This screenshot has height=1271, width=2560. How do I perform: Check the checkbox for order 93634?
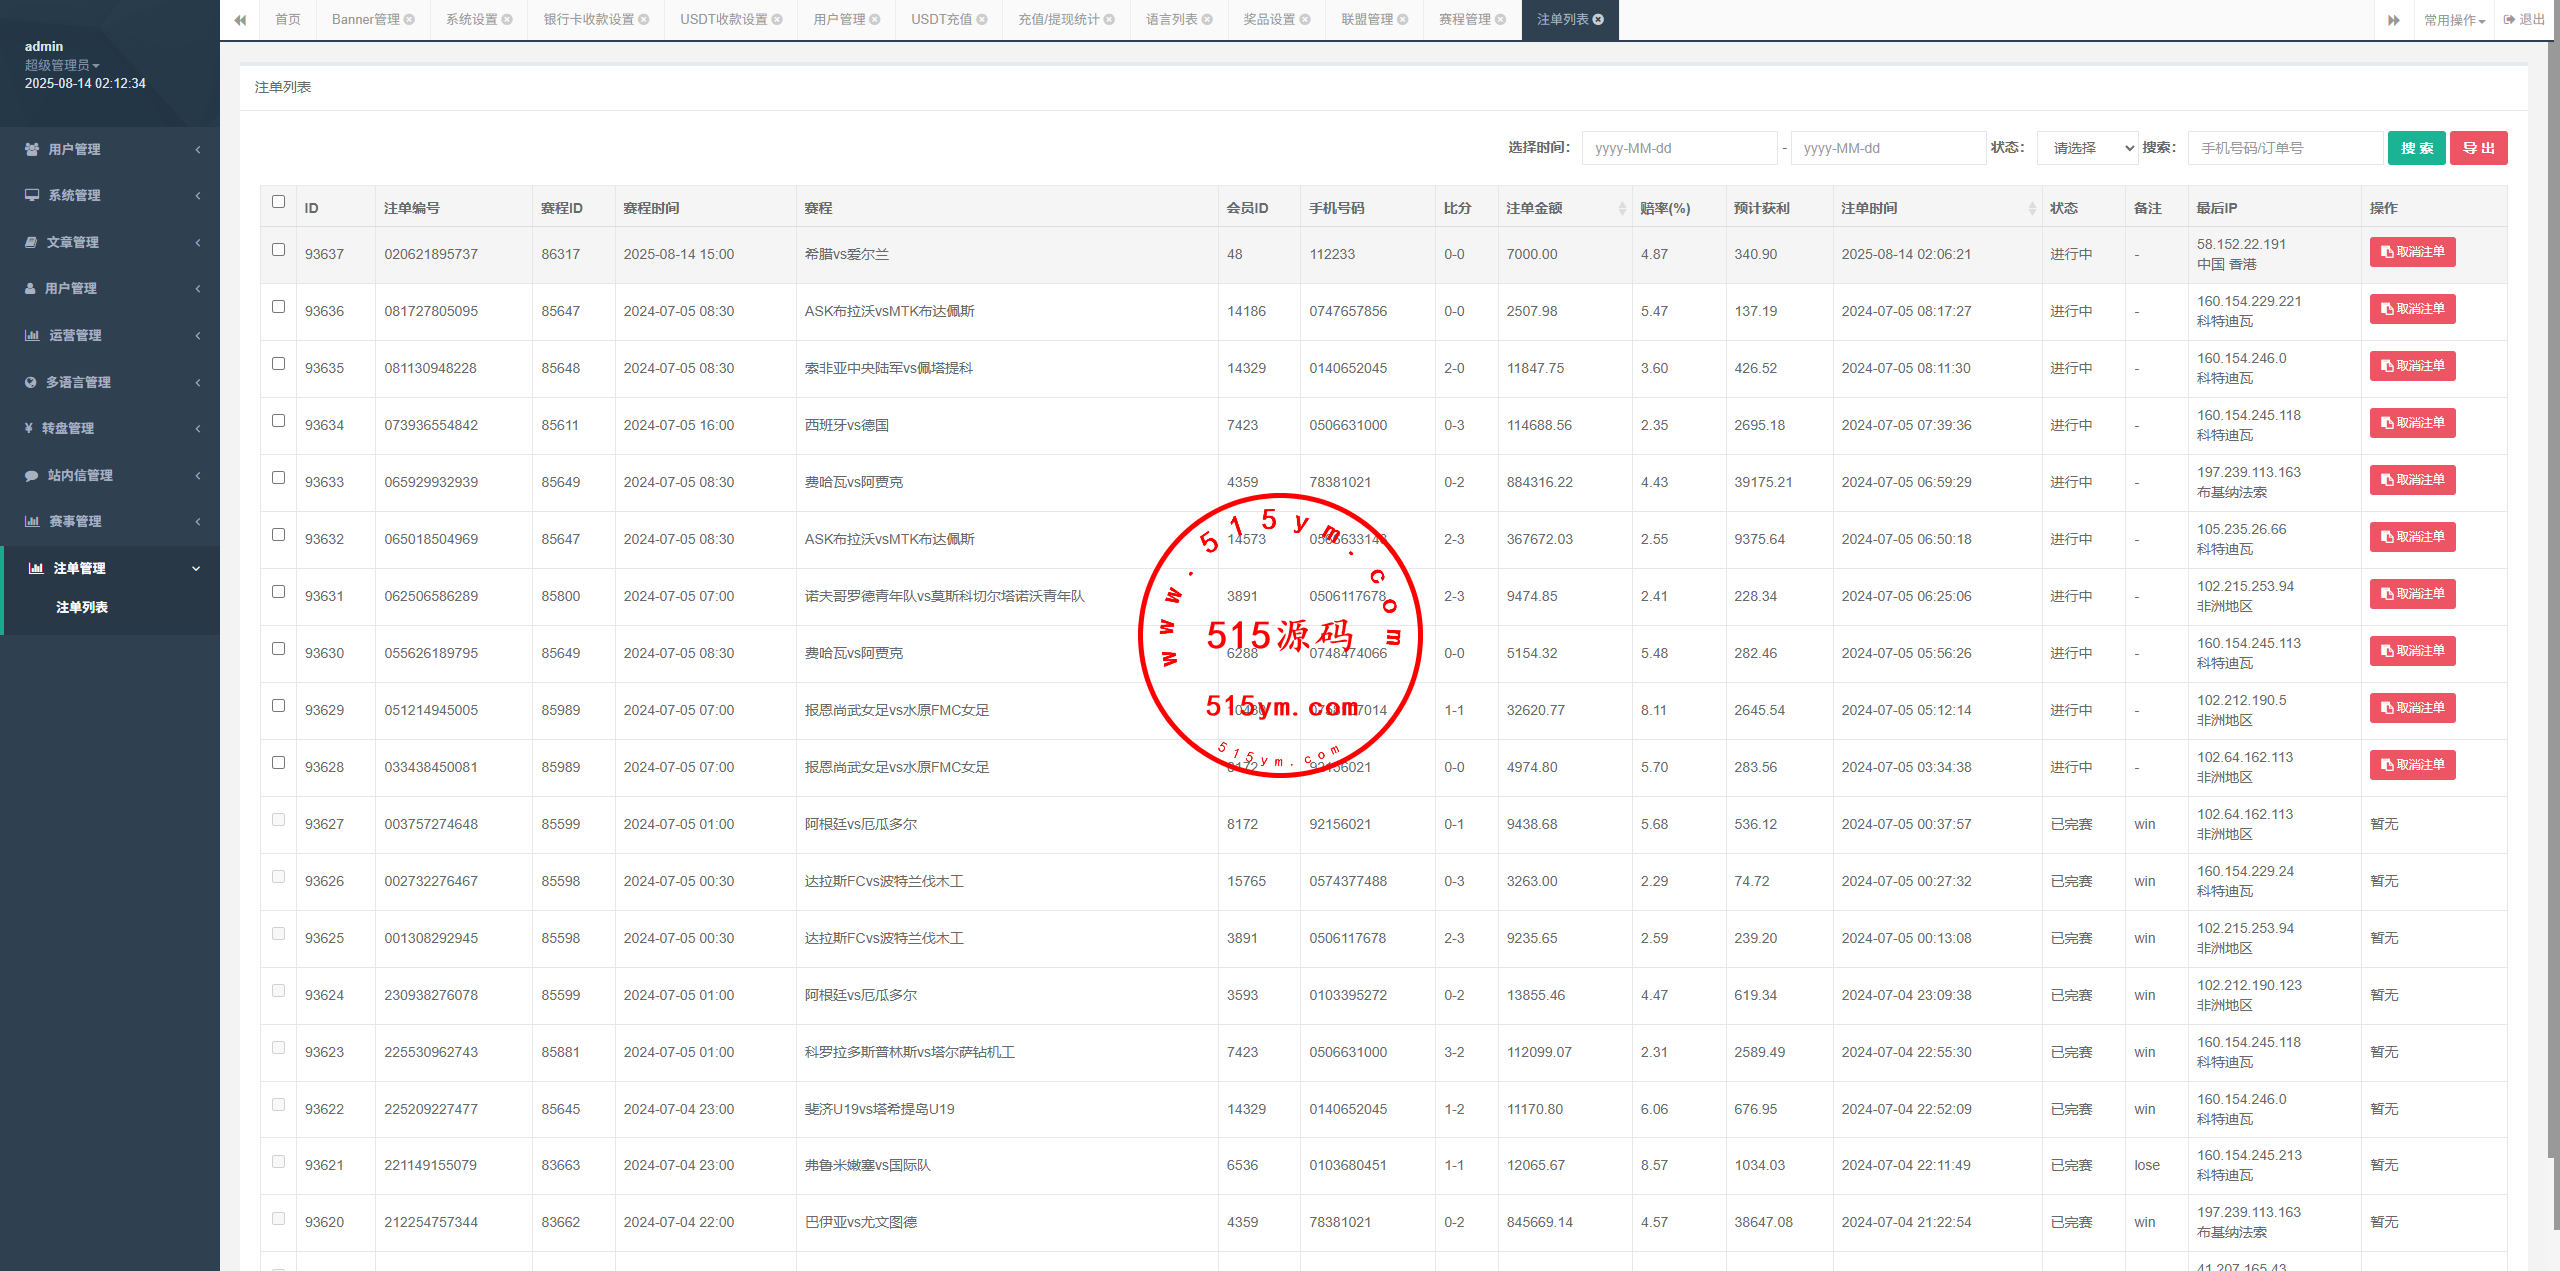(278, 421)
